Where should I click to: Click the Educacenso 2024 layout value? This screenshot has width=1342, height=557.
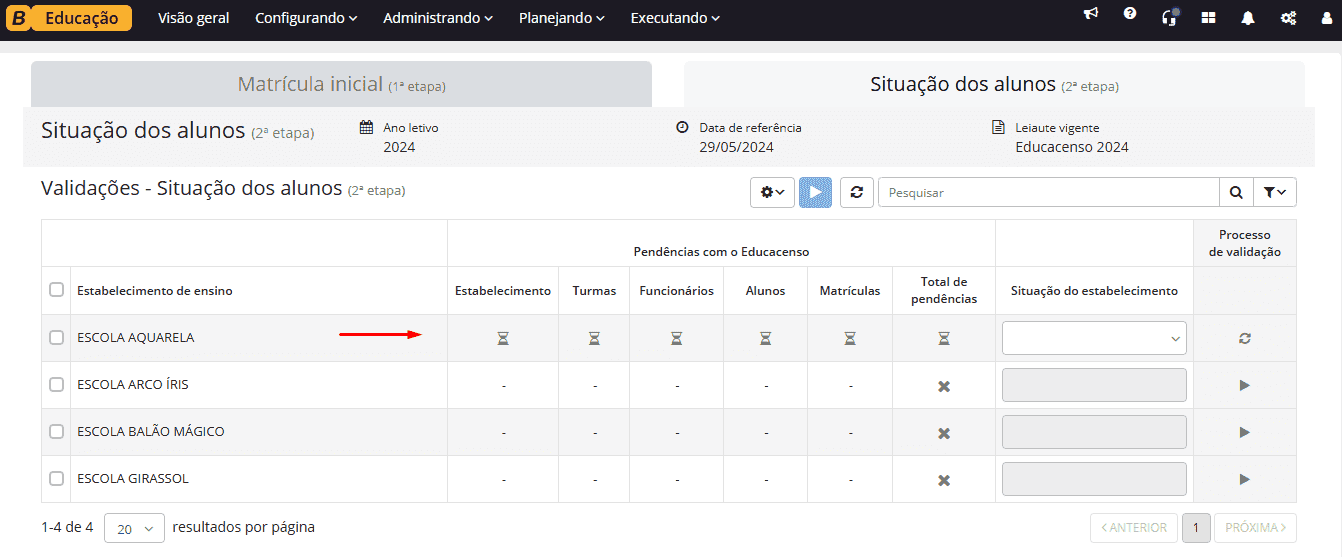pyautogui.click(x=1072, y=147)
